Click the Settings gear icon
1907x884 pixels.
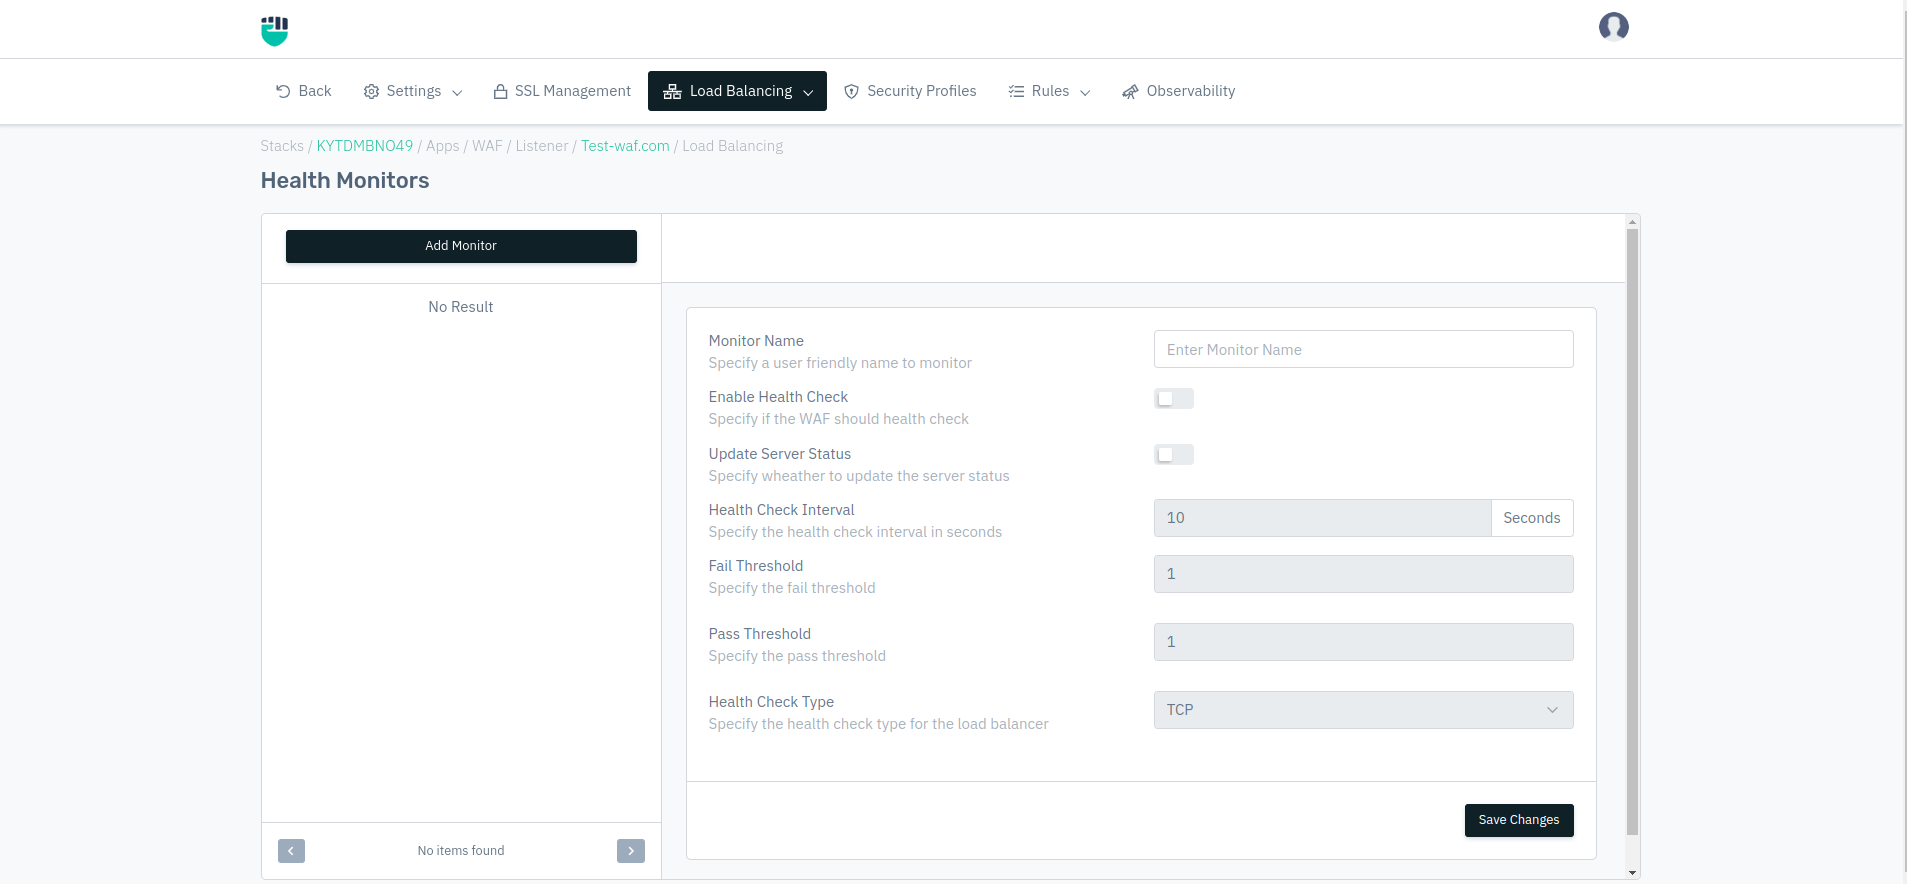point(371,91)
